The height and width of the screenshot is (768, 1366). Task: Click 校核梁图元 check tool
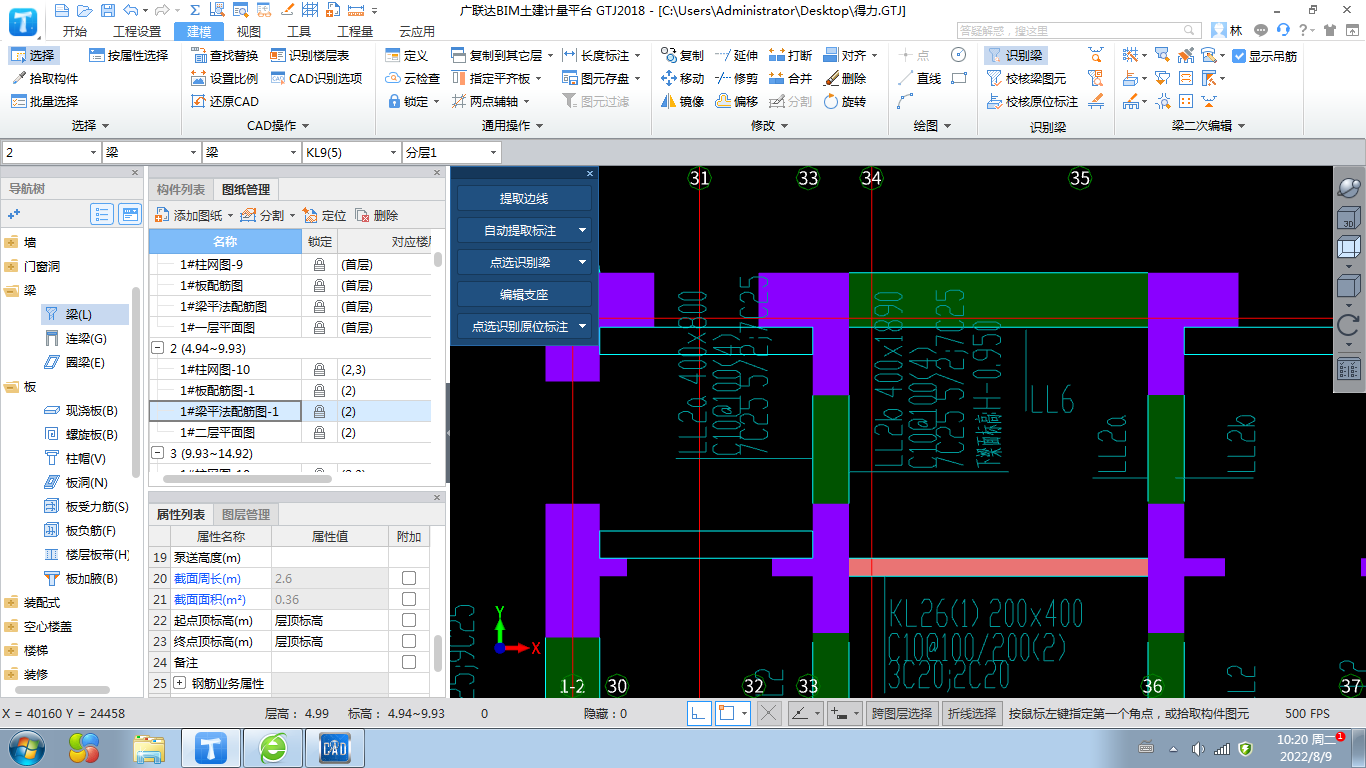point(1026,78)
